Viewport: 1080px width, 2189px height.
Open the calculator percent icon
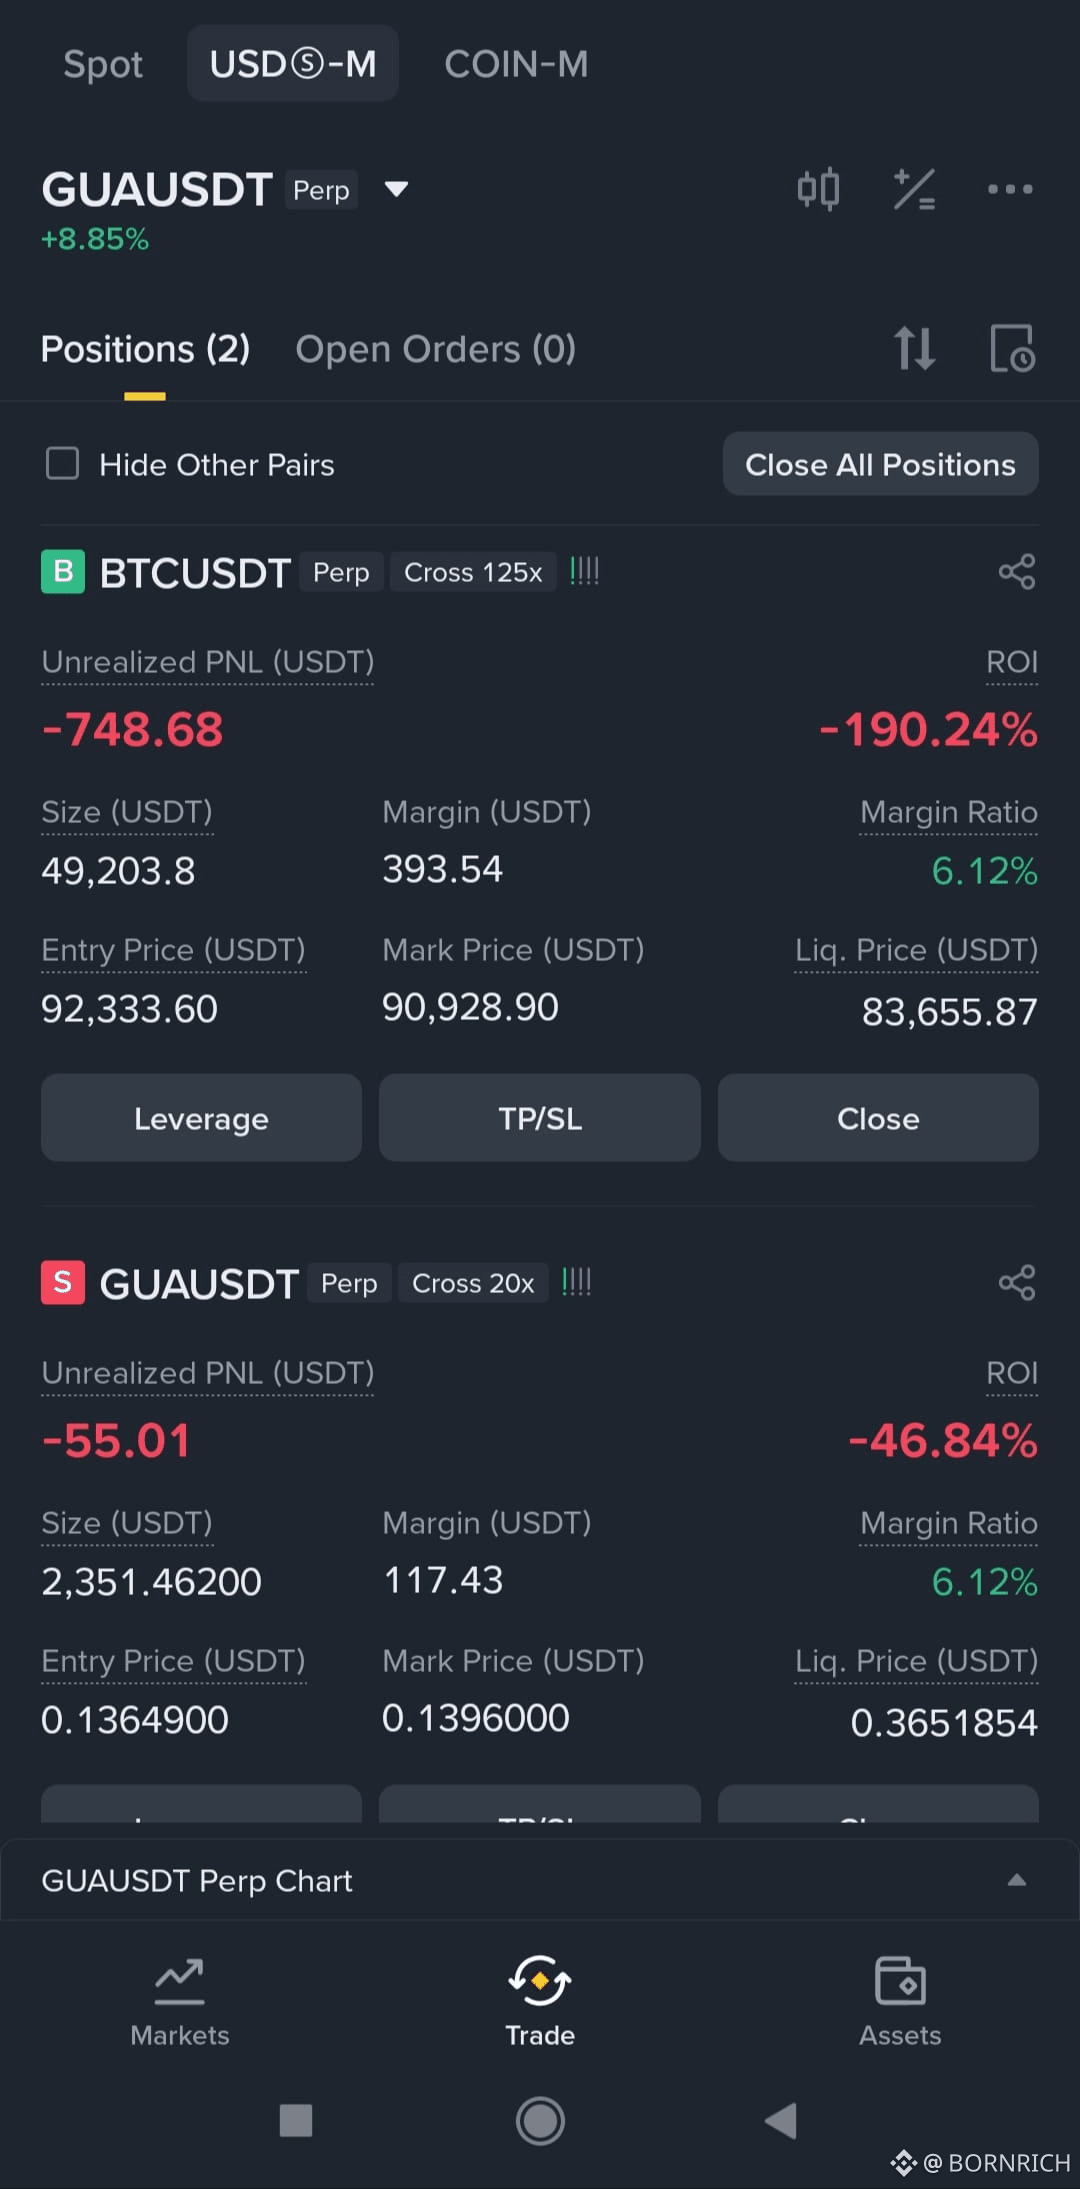pyautogui.click(x=914, y=189)
